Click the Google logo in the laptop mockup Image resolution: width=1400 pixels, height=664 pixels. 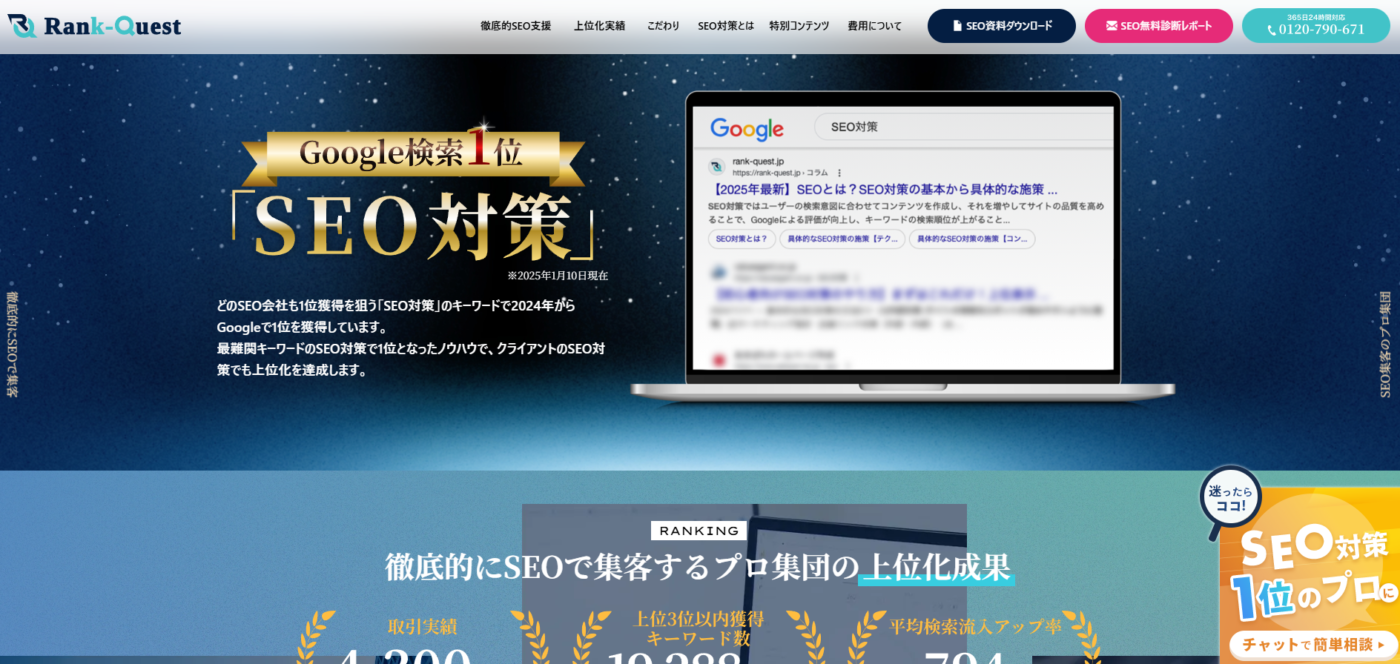747,128
